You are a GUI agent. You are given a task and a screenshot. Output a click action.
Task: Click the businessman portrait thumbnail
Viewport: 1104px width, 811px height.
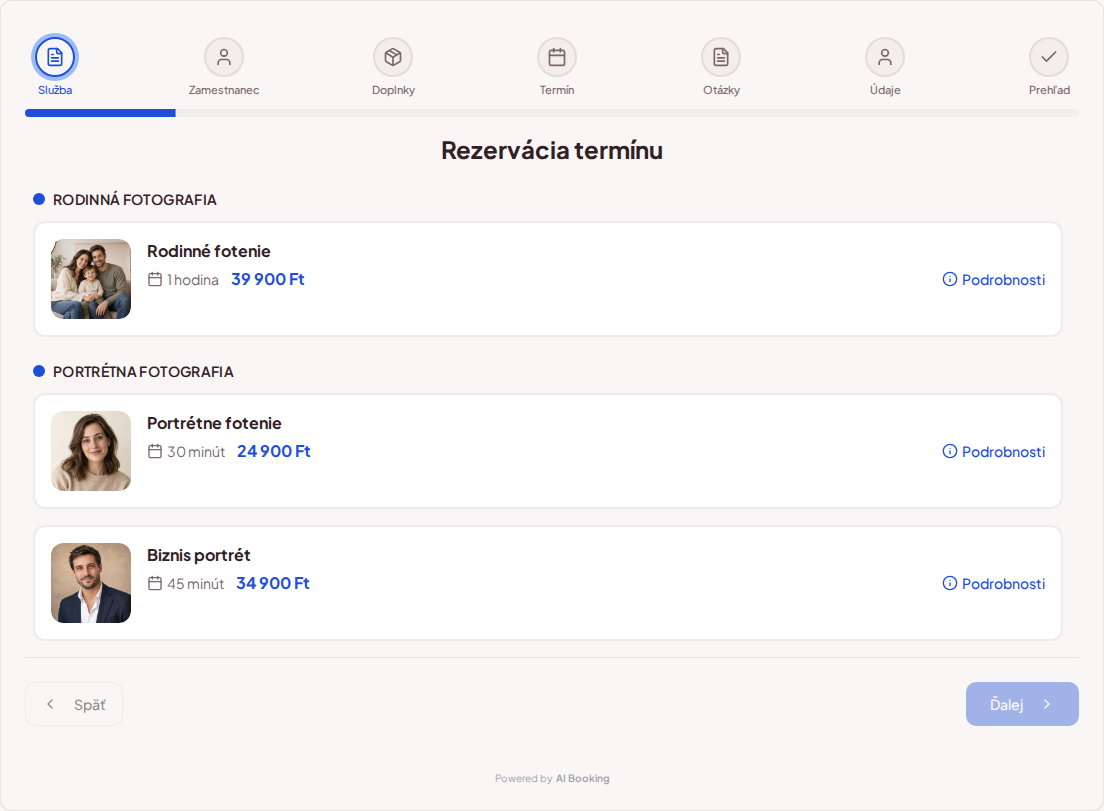click(x=91, y=583)
